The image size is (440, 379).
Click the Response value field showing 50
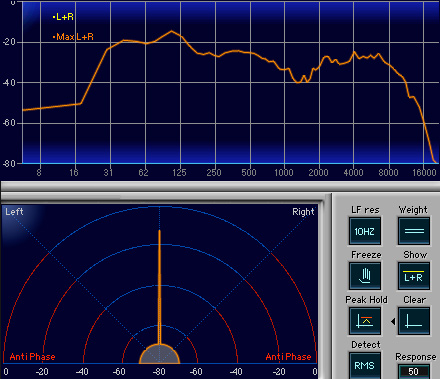414,371
